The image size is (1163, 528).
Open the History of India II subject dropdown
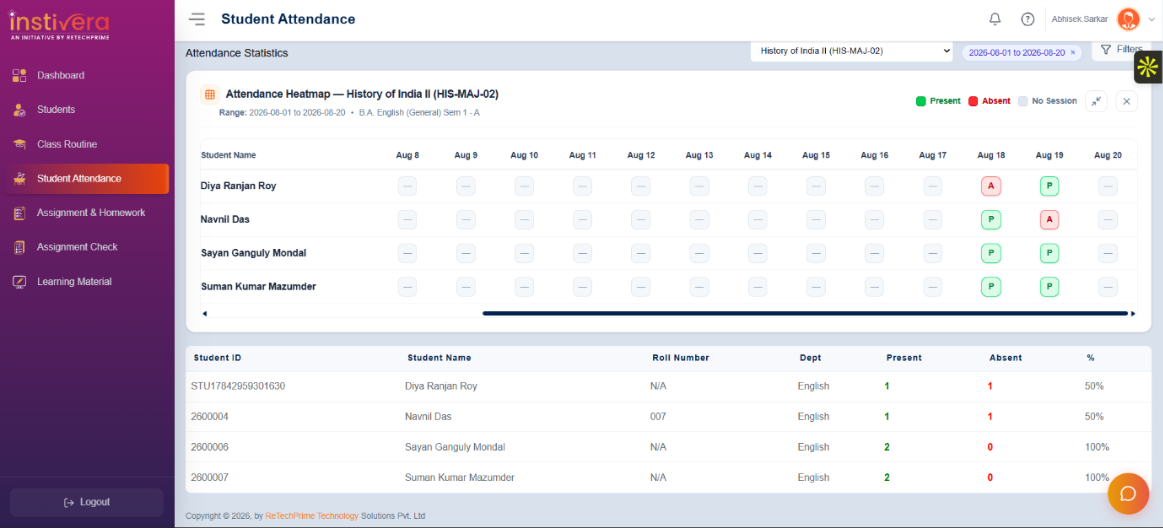851,51
